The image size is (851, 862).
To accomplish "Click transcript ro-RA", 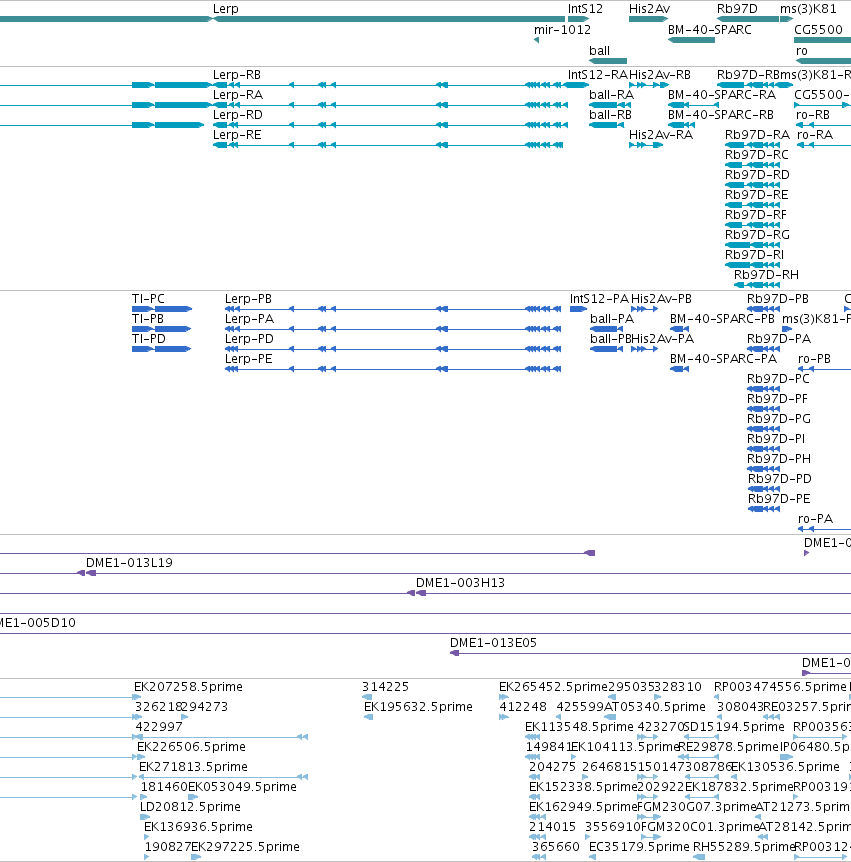I will (x=815, y=135).
